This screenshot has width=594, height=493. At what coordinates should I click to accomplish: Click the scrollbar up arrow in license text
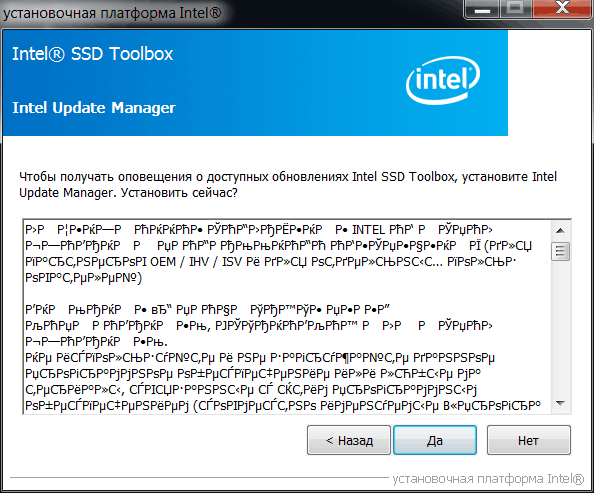coord(560,230)
